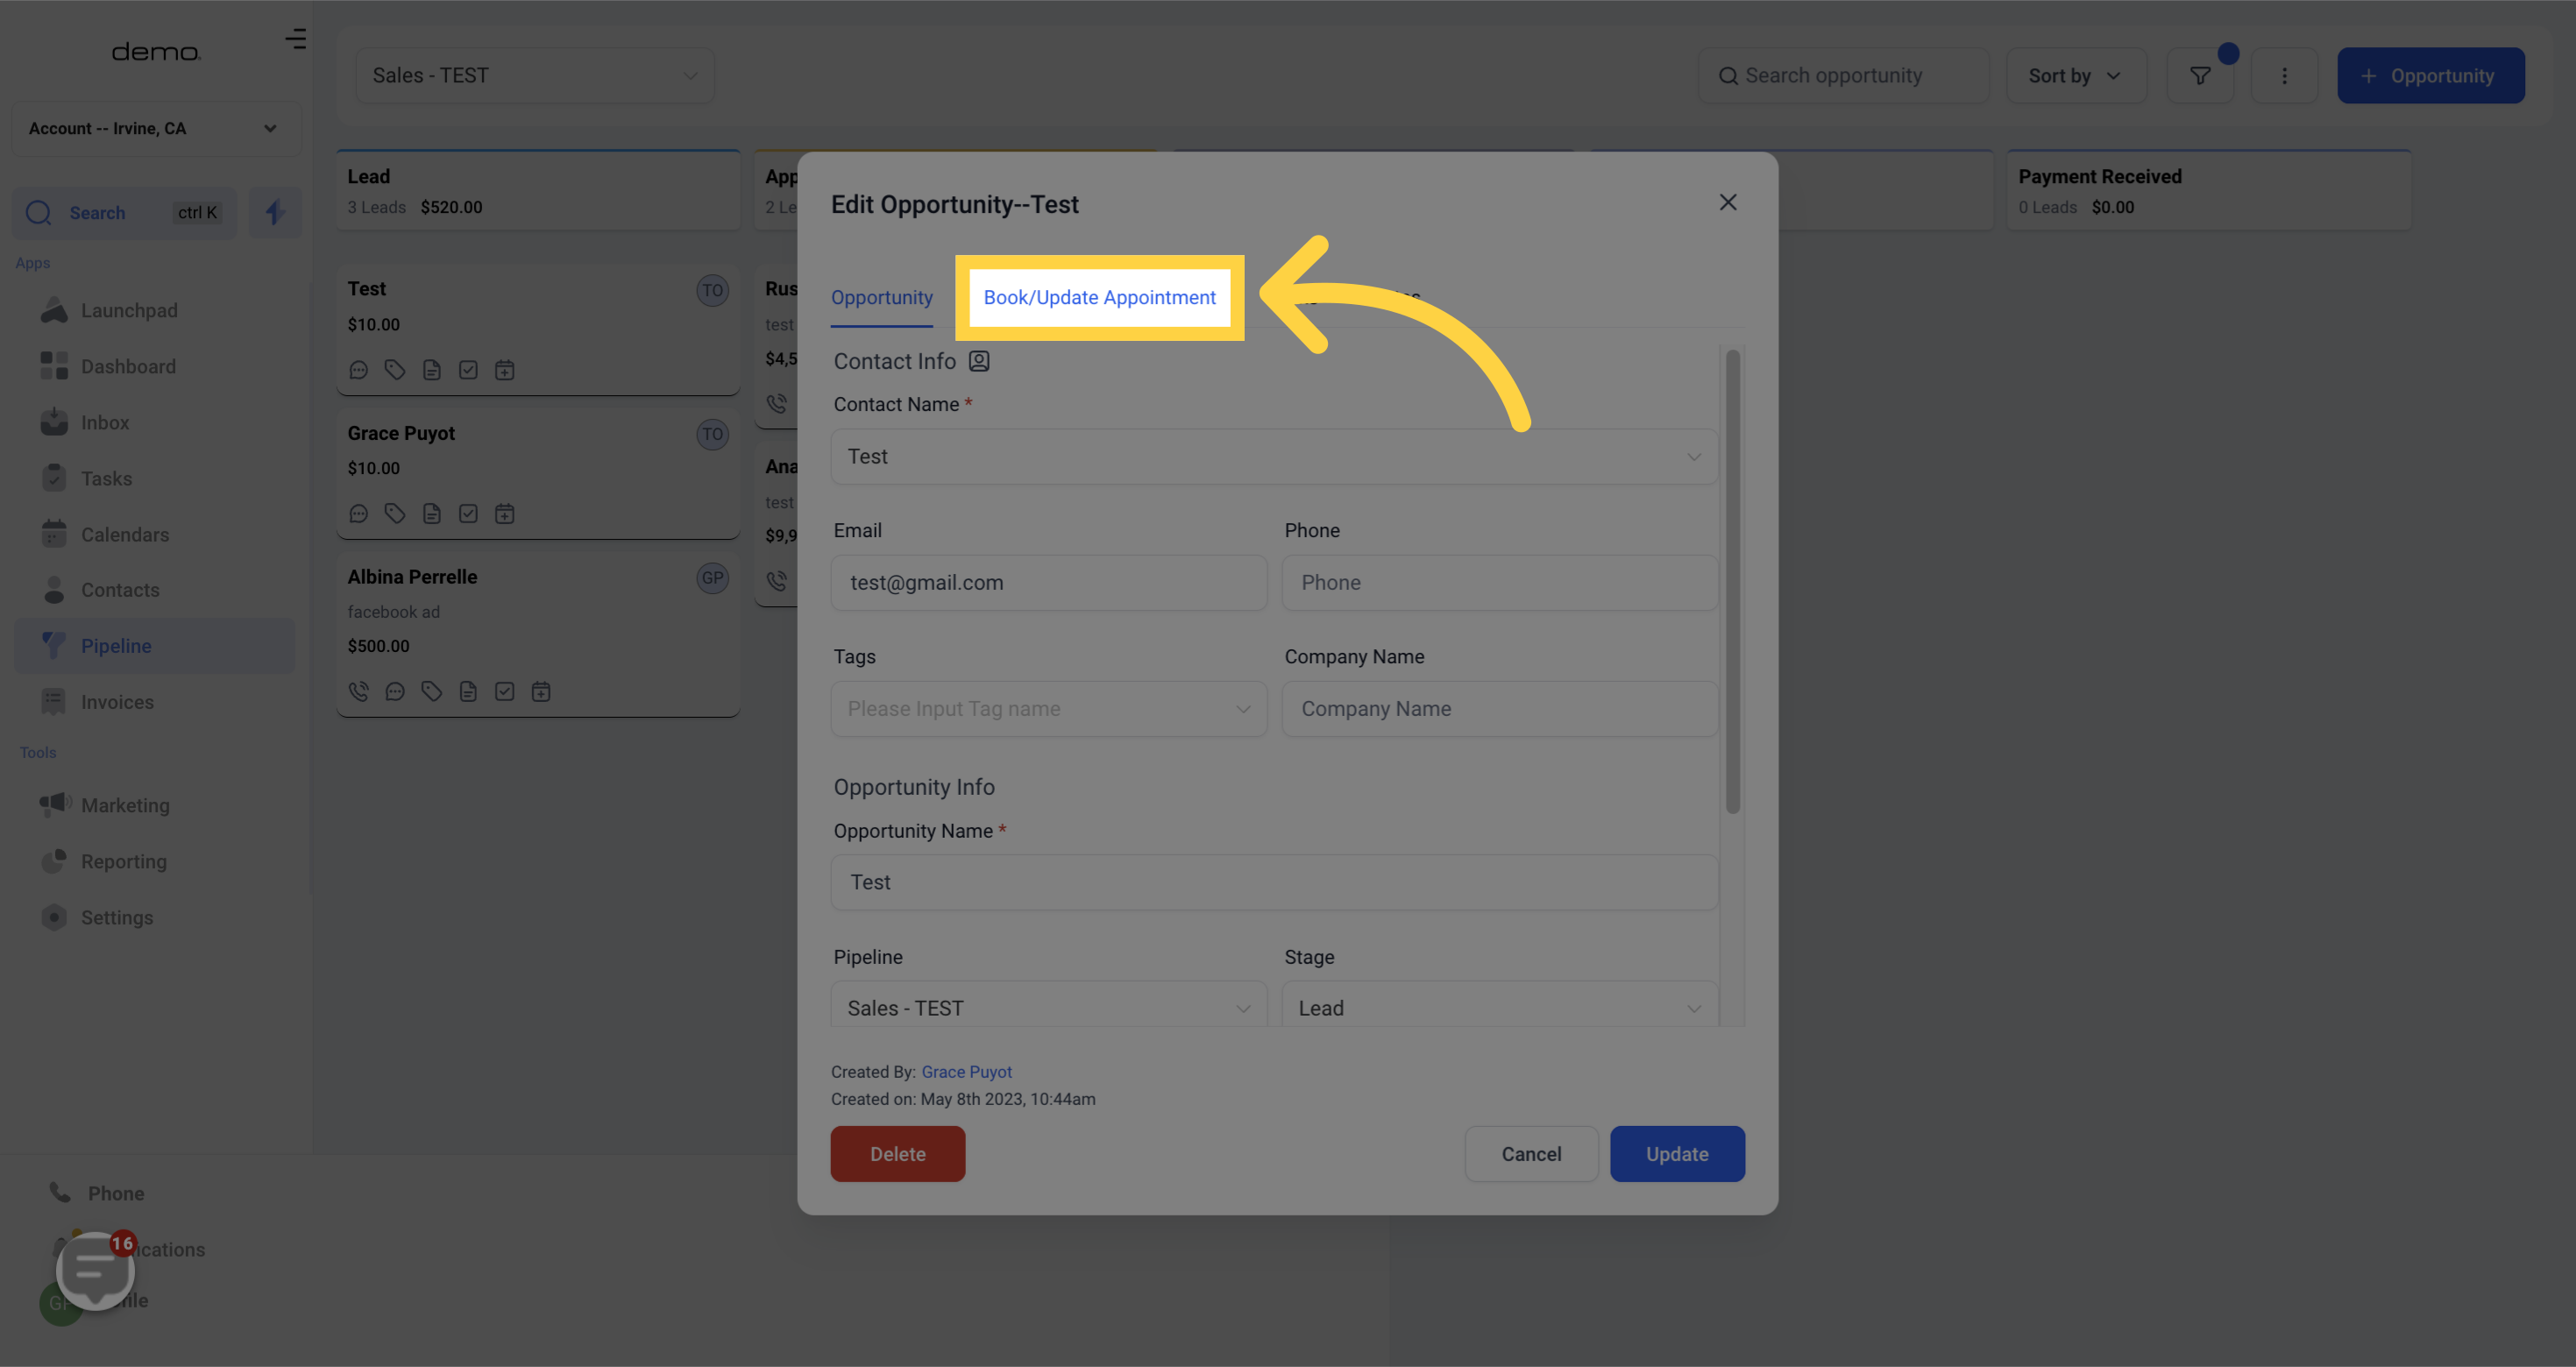2576x1367 pixels.
Task: Open the filter funnel icon
Action: [x=2200, y=76]
